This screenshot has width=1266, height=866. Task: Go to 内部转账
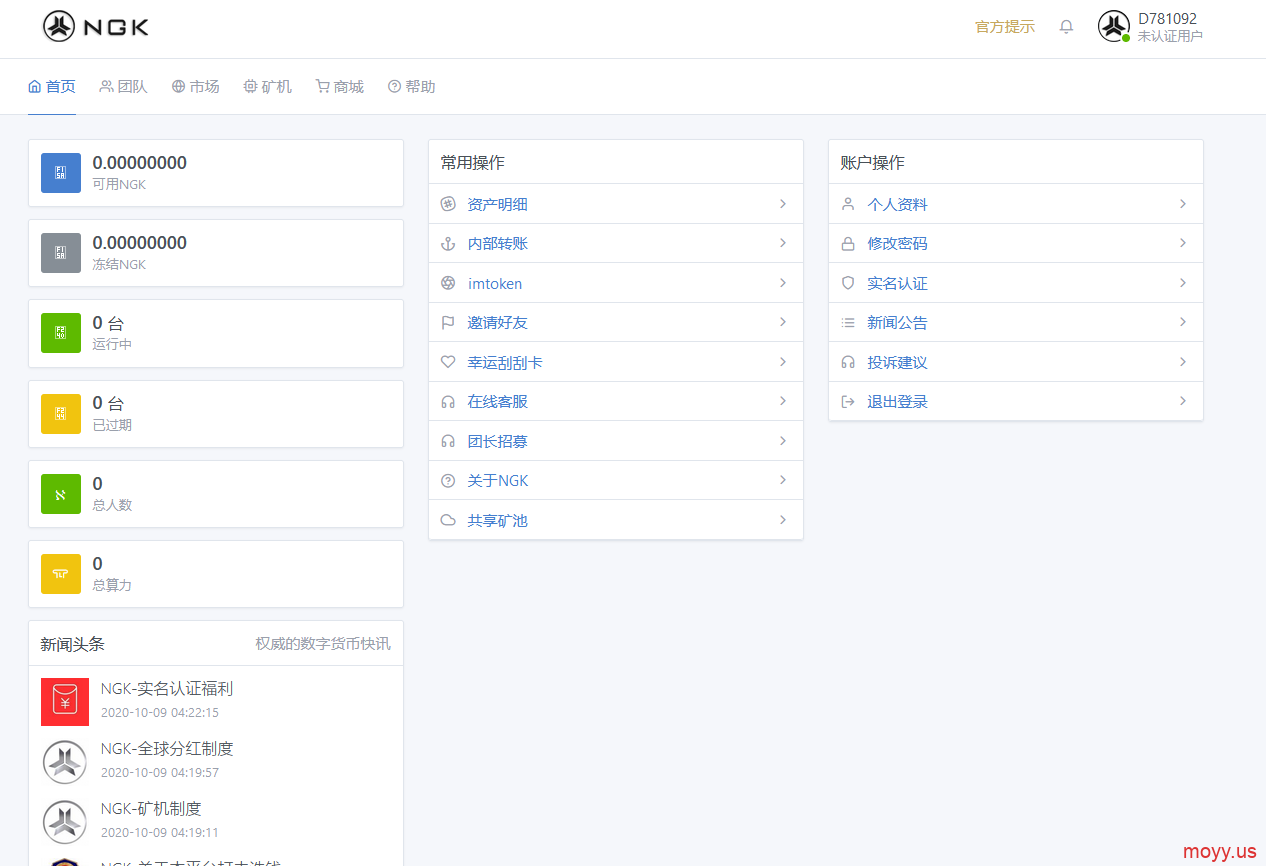498,243
